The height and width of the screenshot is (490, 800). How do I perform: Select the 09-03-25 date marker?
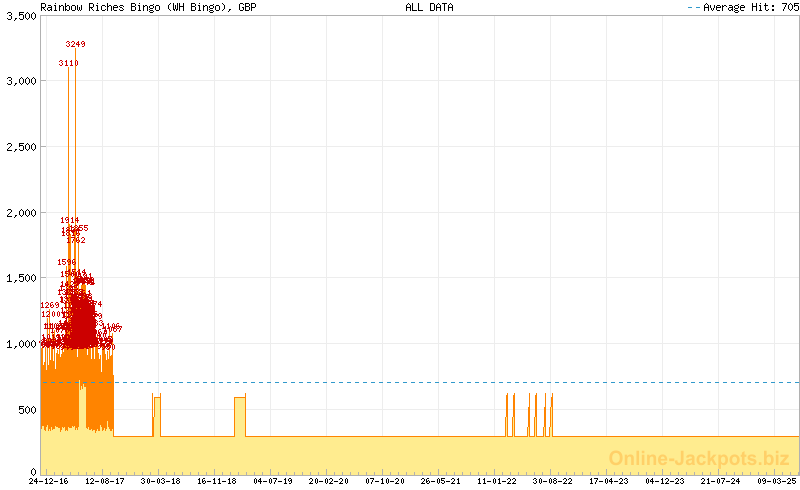(x=777, y=481)
